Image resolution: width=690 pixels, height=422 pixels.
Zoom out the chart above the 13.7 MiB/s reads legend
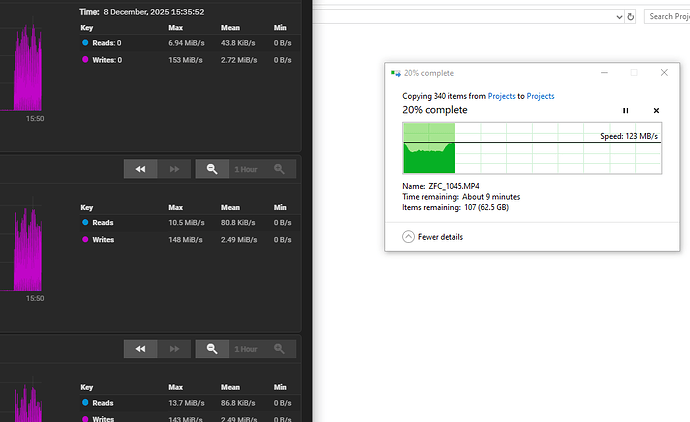tap(212, 349)
